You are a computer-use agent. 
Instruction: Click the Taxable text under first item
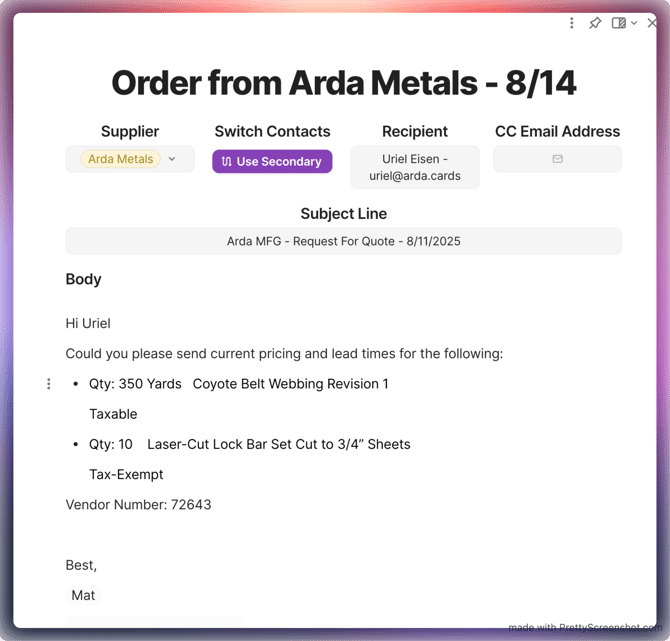click(x=113, y=414)
